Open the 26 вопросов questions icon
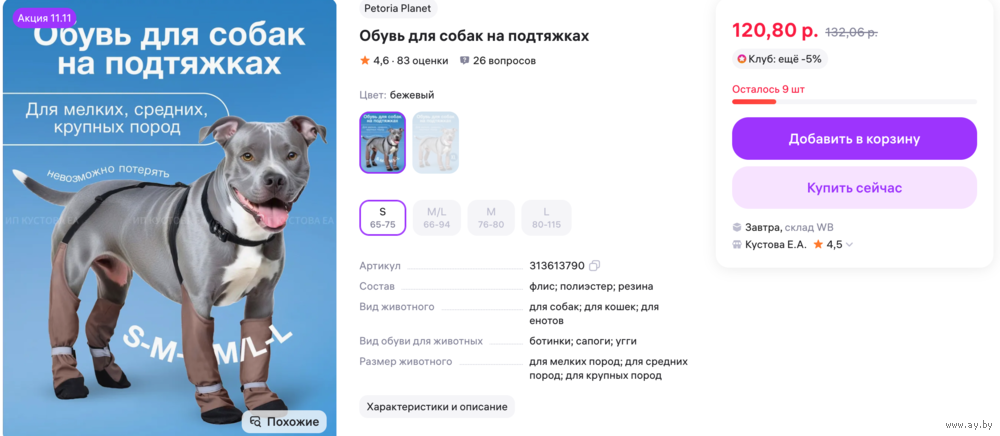Image resolution: width=1000 pixels, height=436 pixels. pyautogui.click(x=464, y=61)
